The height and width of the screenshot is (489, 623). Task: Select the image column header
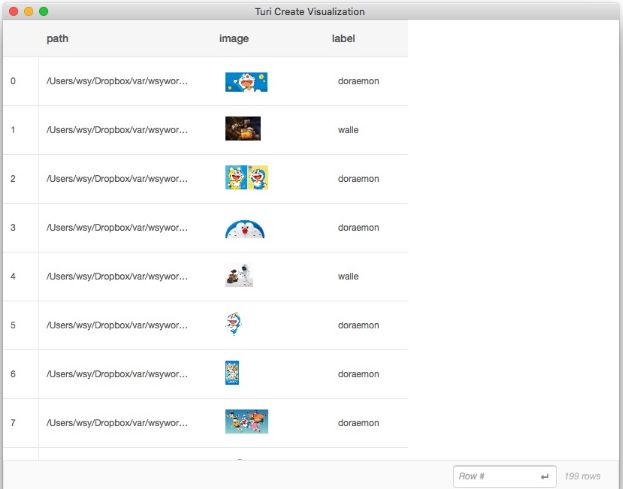[234, 39]
